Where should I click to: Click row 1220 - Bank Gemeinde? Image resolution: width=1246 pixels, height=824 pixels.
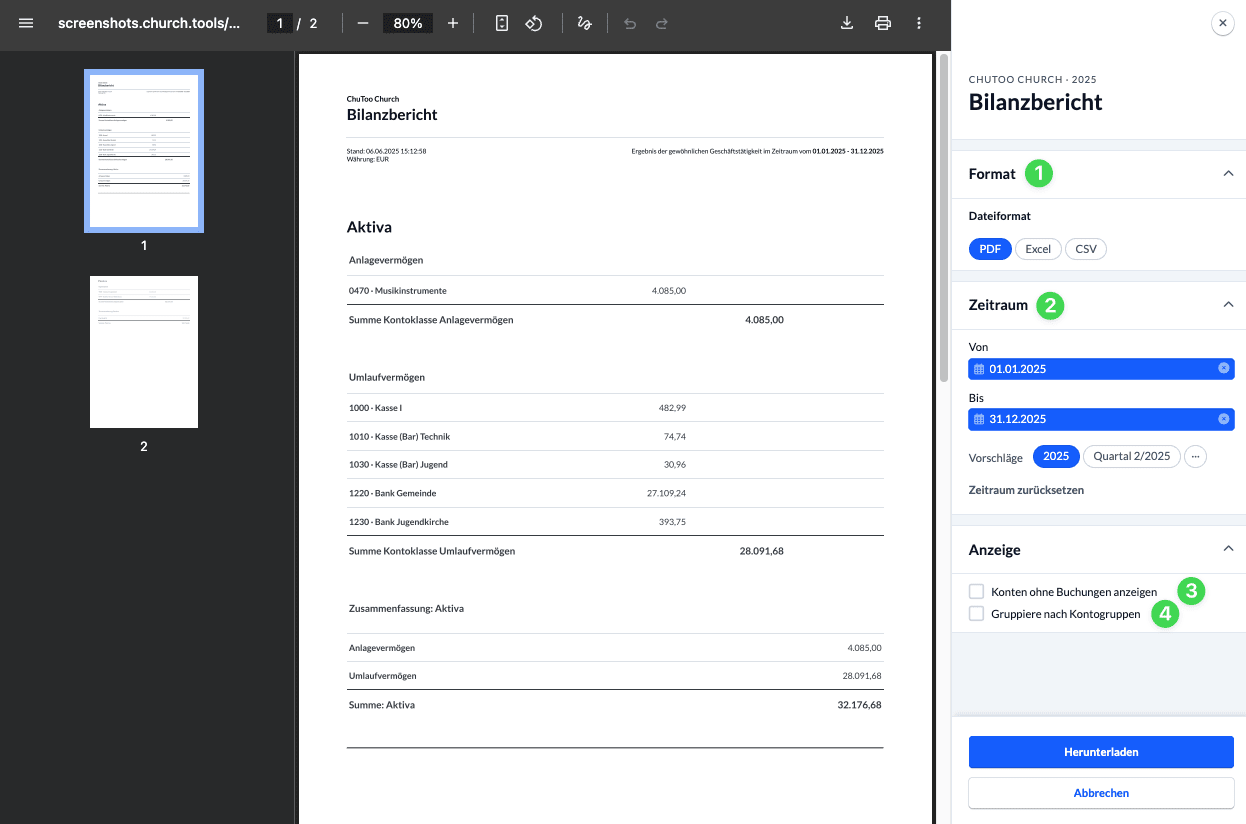615,493
